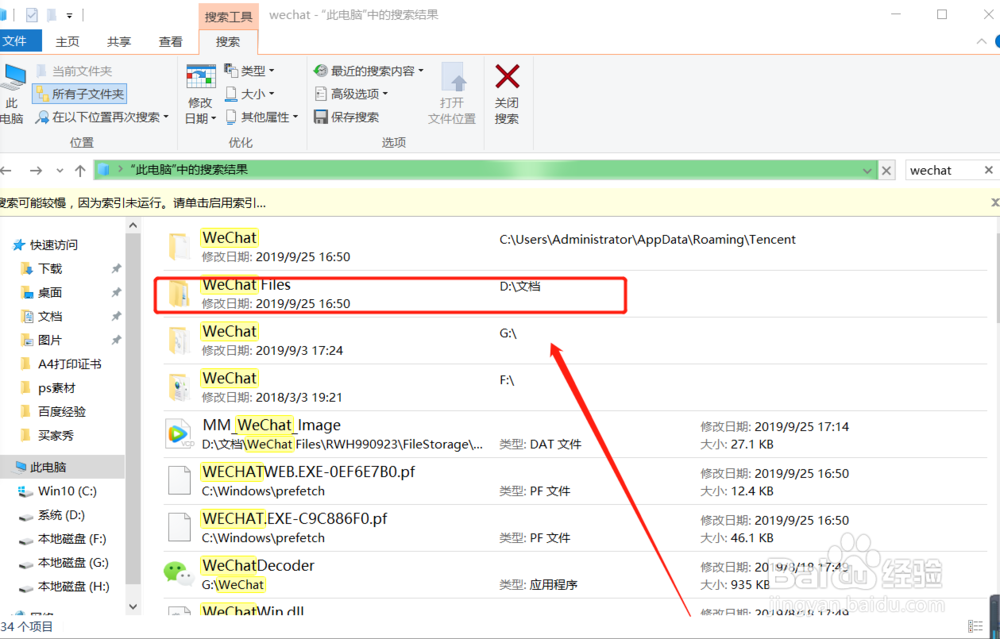Open the 文件 menu
The height and width of the screenshot is (639, 1000).
pos(20,41)
